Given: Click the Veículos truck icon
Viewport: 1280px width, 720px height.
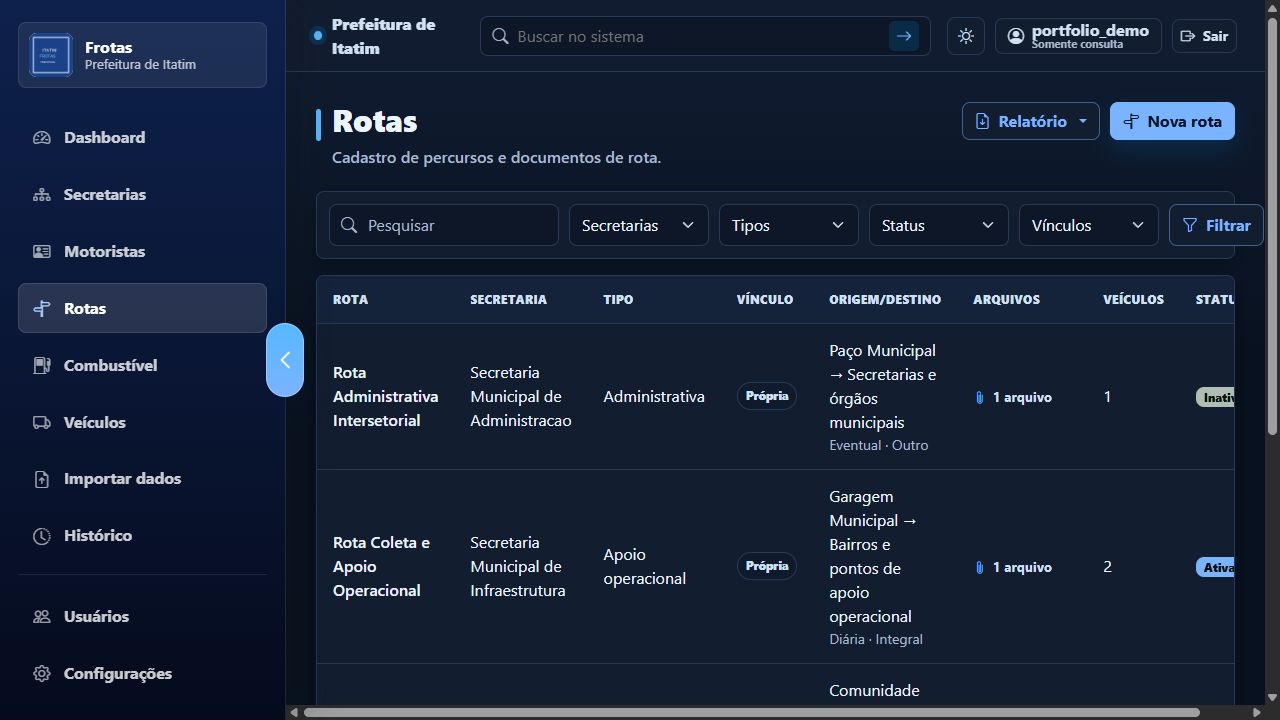Looking at the screenshot, I should [x=42, y=423].
